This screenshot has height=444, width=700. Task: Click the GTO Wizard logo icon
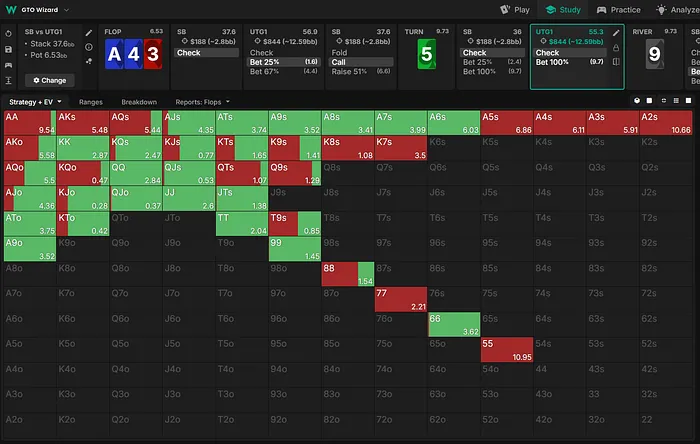point(11,9)
